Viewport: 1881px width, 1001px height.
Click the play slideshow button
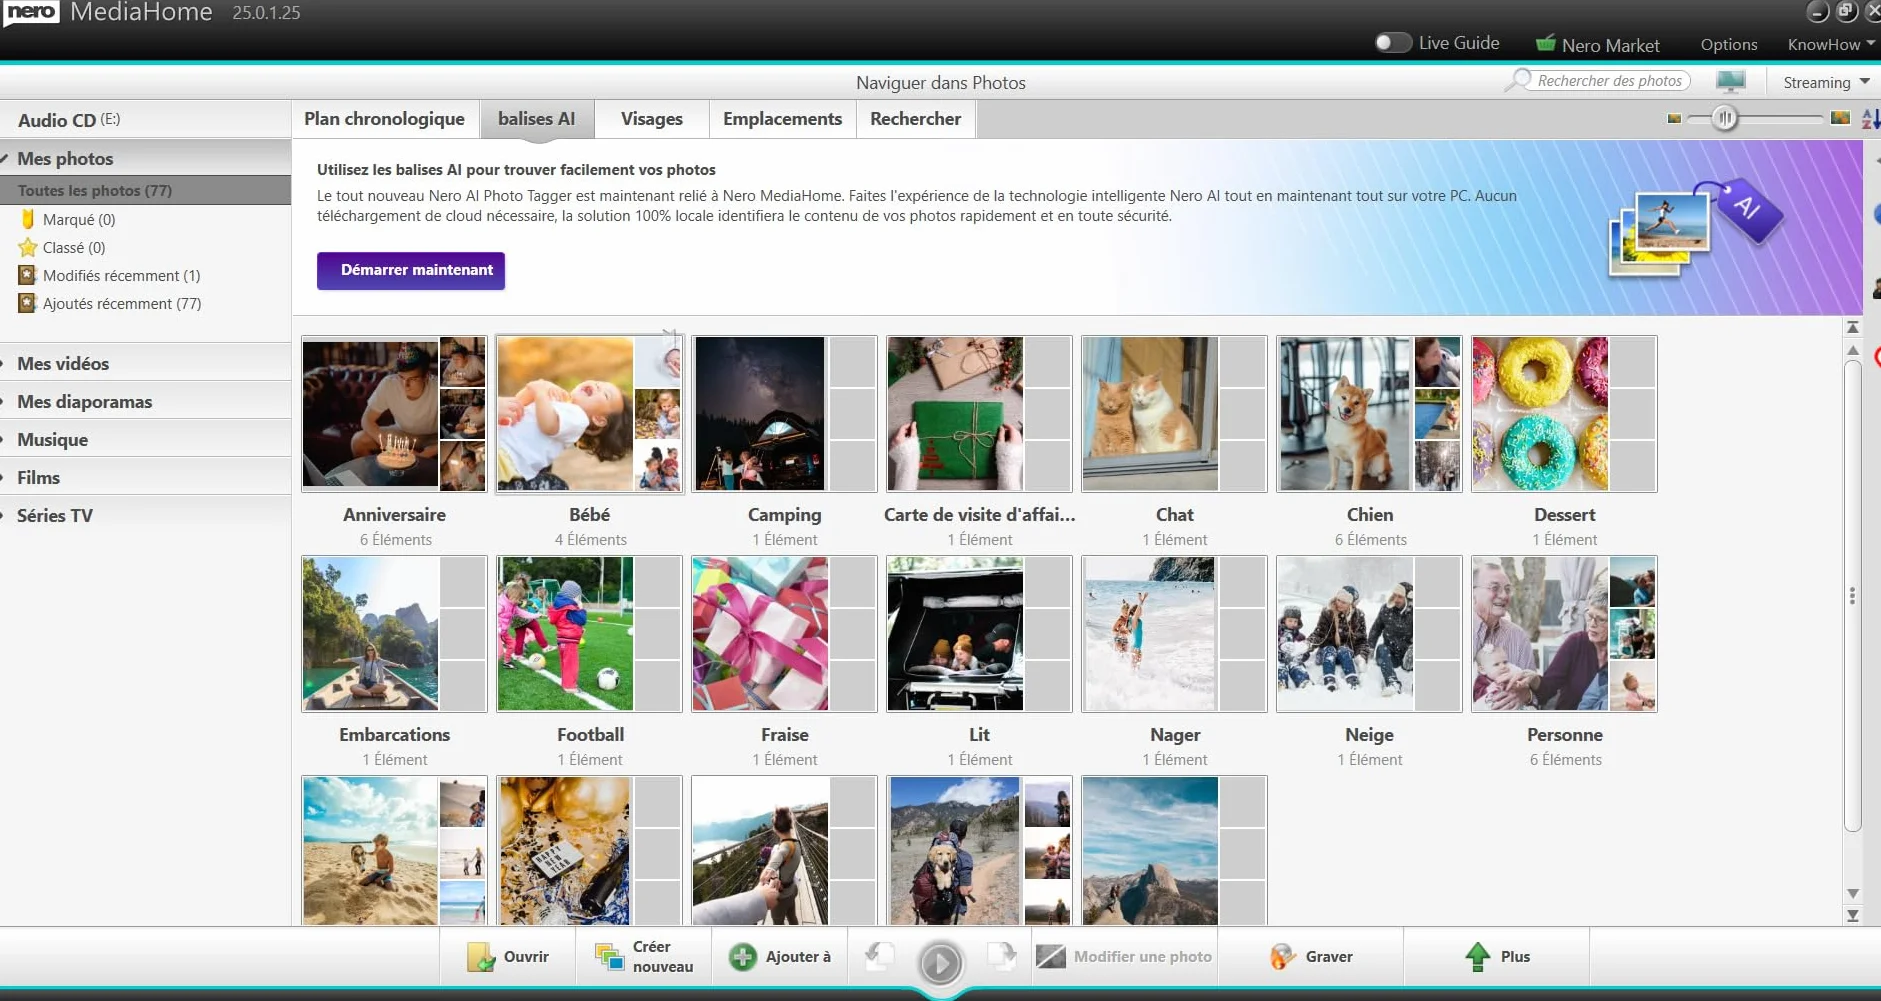[940, 963]
